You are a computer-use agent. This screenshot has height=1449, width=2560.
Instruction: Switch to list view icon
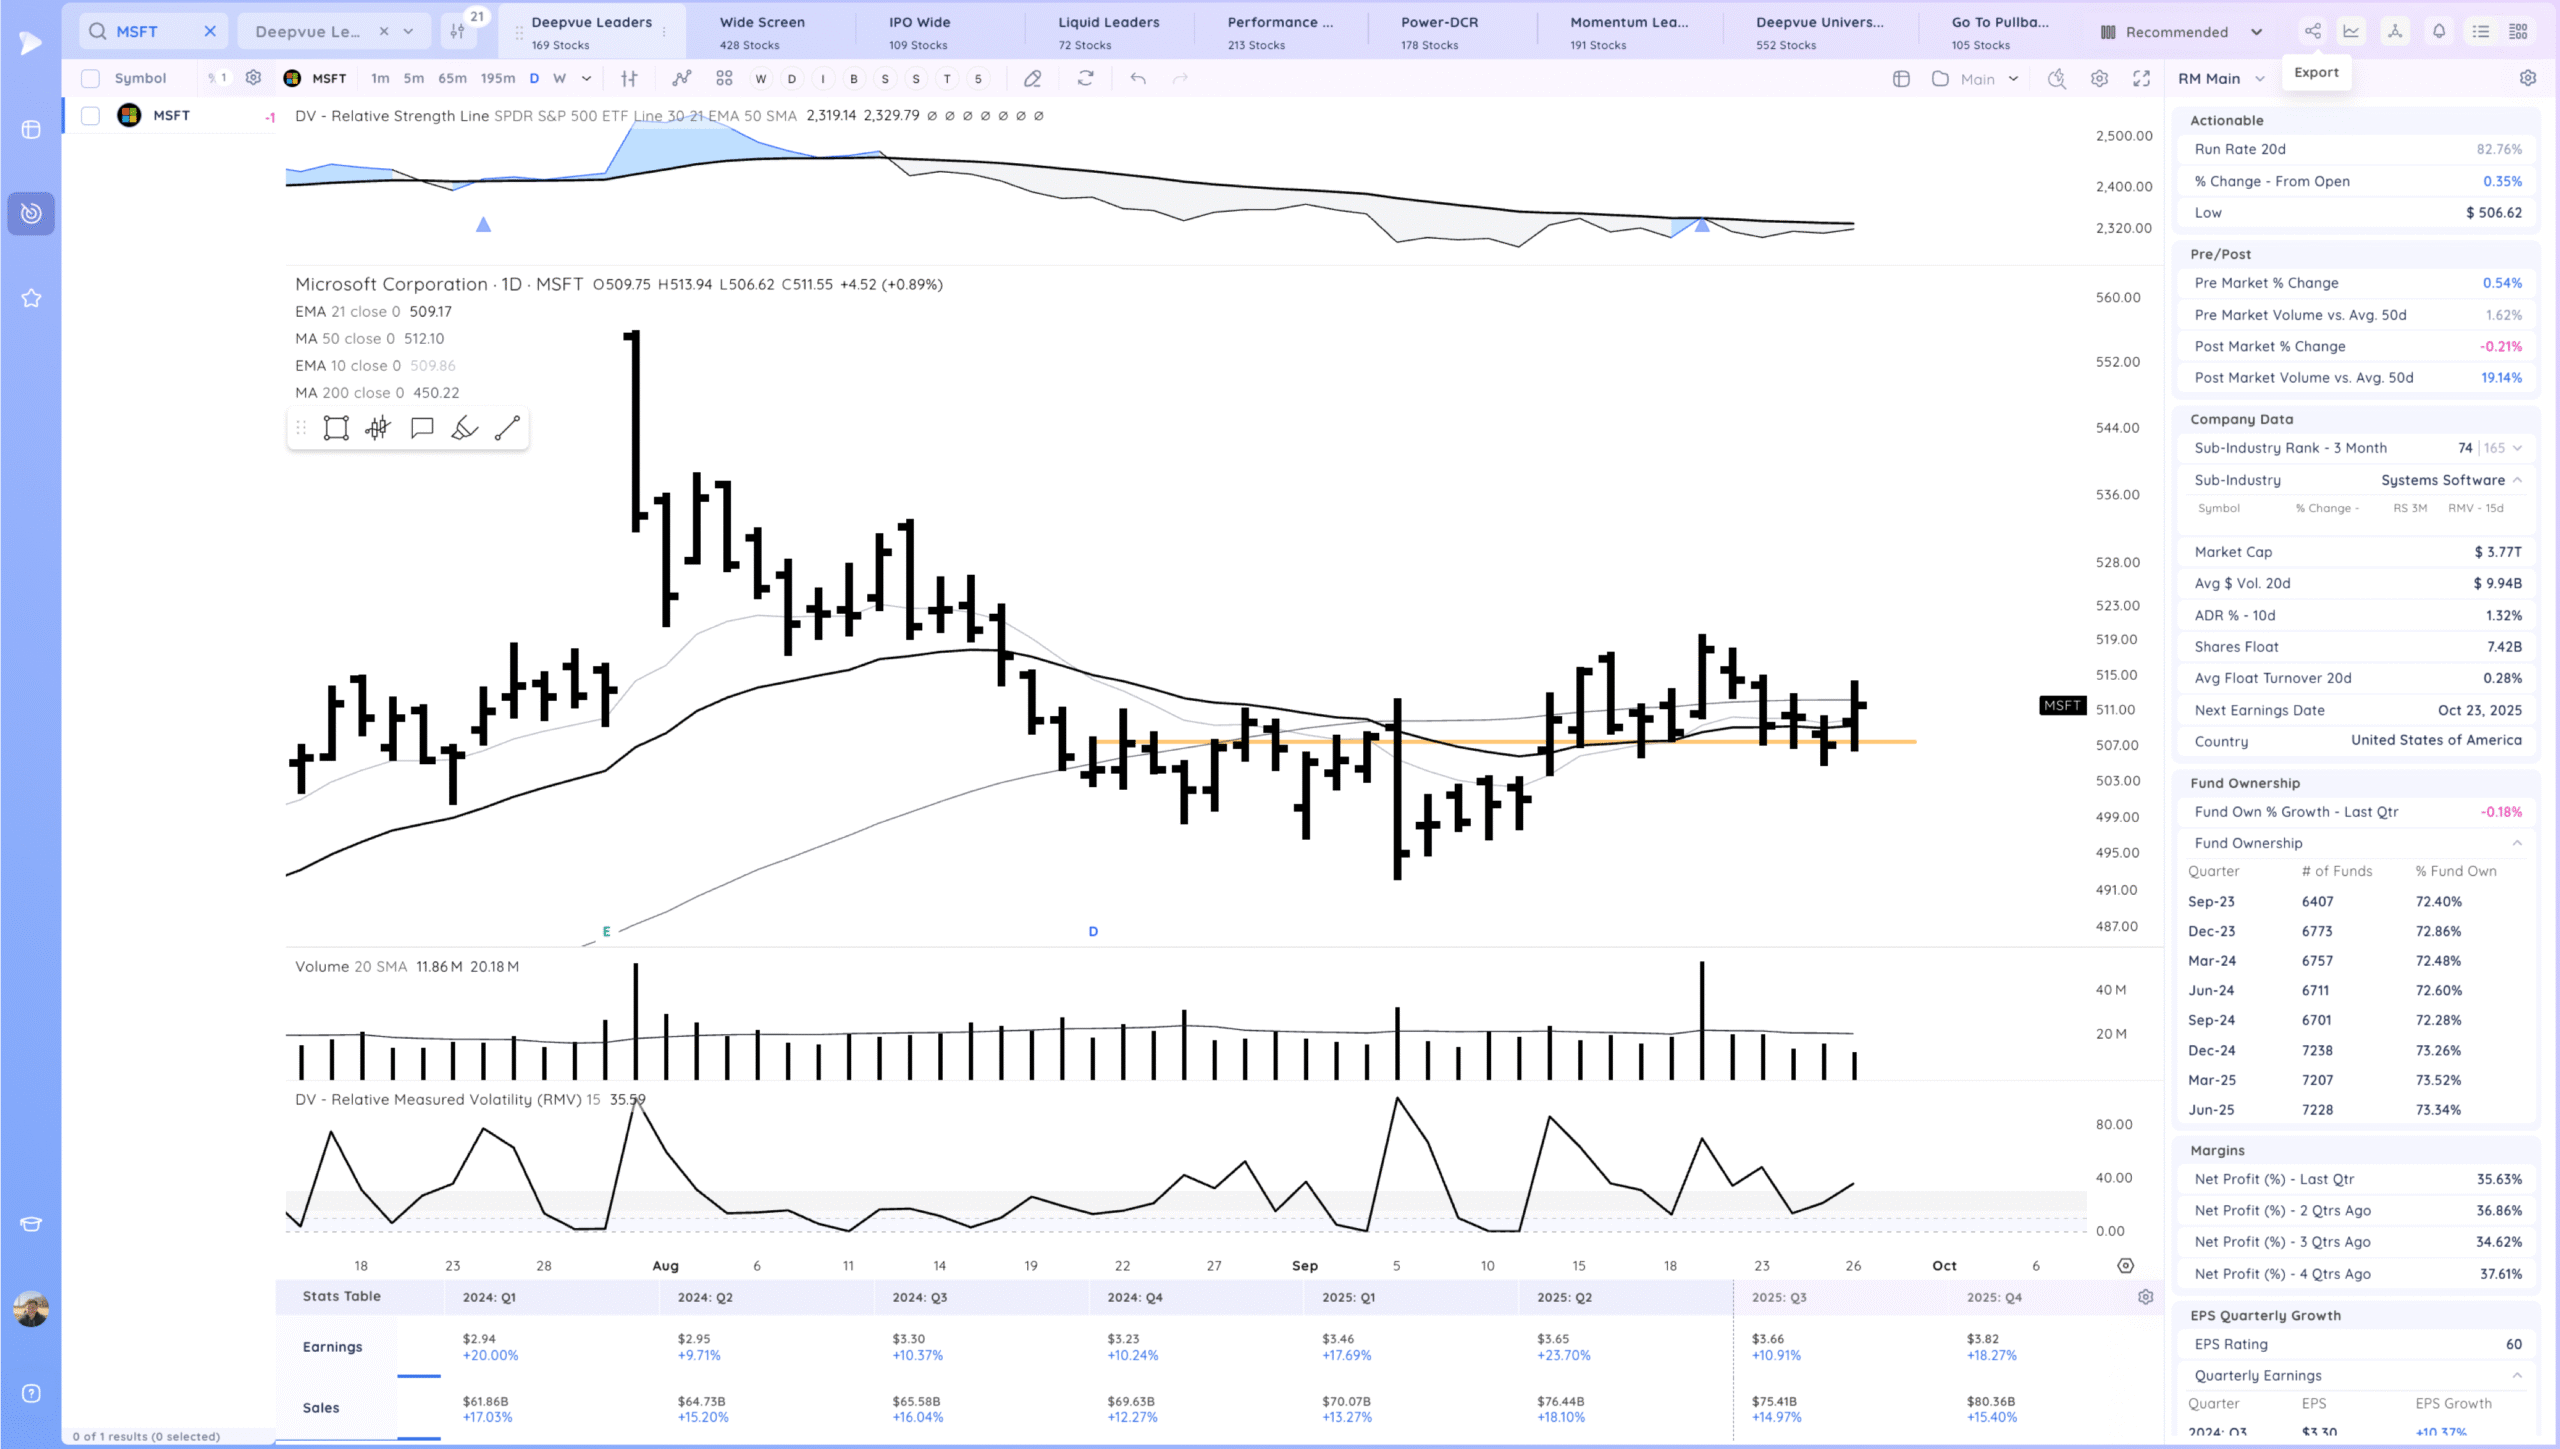2481,31
